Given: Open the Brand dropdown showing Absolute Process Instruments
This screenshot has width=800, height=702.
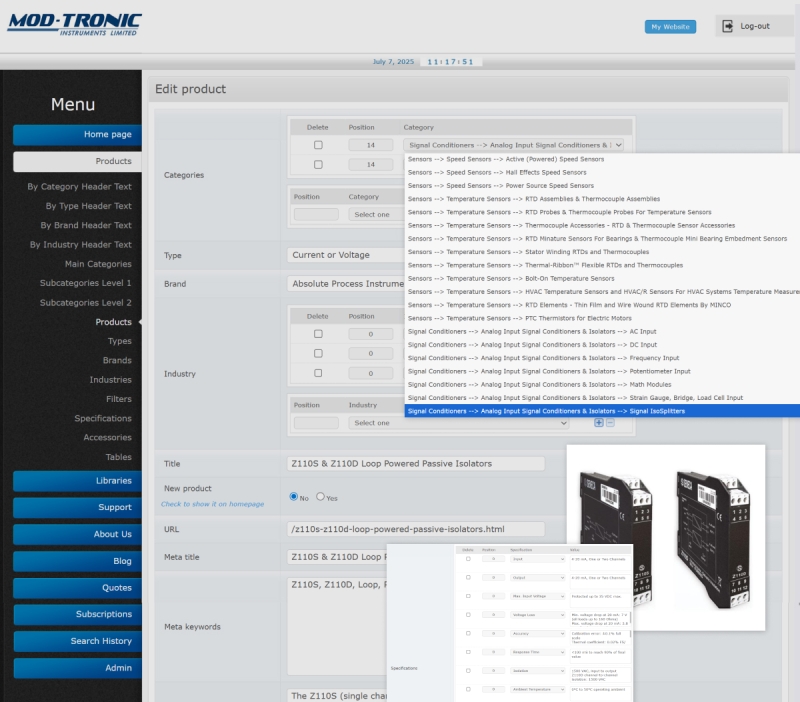Looking at the screenshot, I should 346,284.
